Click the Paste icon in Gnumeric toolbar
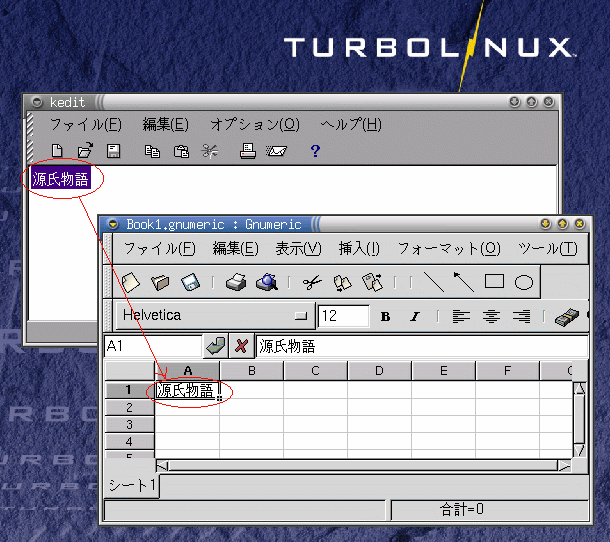 [372, 282]
